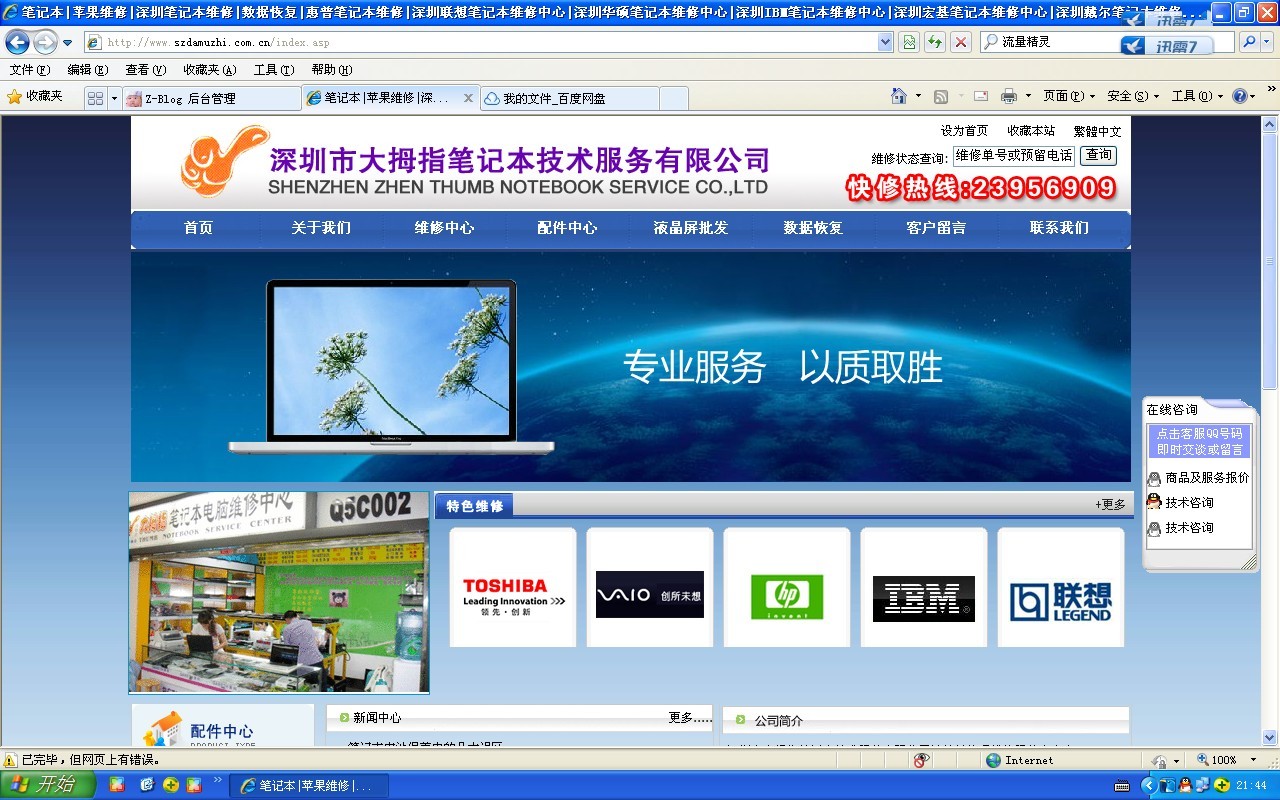Click the 维修单号或预留电话 input field
The height and width of the screenshot is (800, 1280).
point(1013,156)
